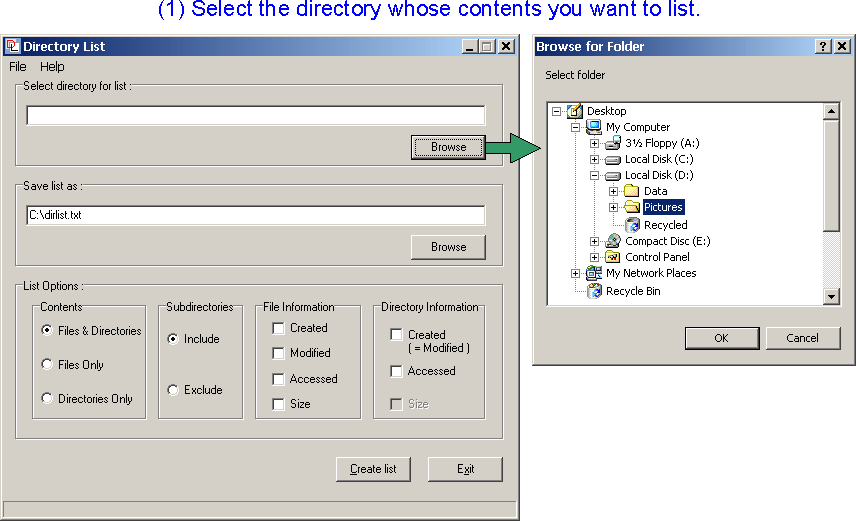Click the Pictures open folder icon

pos(632,207)
